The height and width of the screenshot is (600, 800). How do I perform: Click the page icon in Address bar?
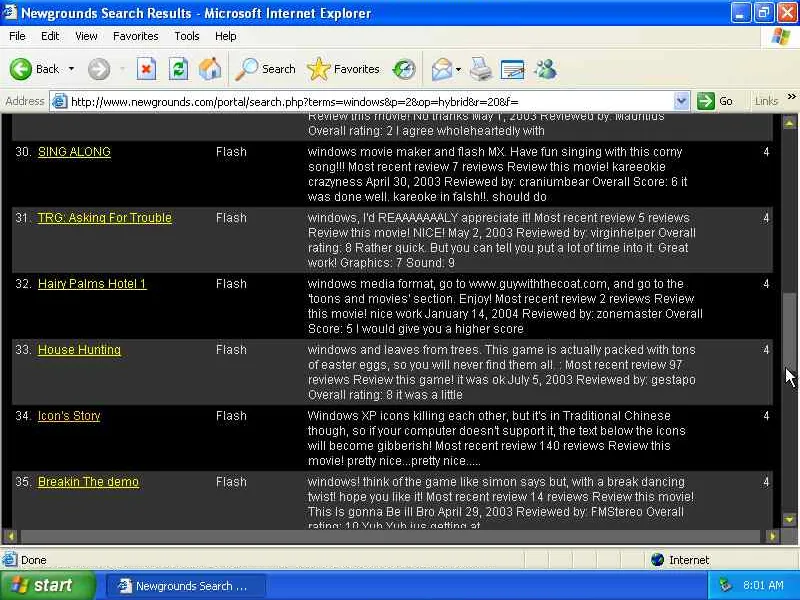tap(60, 101)
